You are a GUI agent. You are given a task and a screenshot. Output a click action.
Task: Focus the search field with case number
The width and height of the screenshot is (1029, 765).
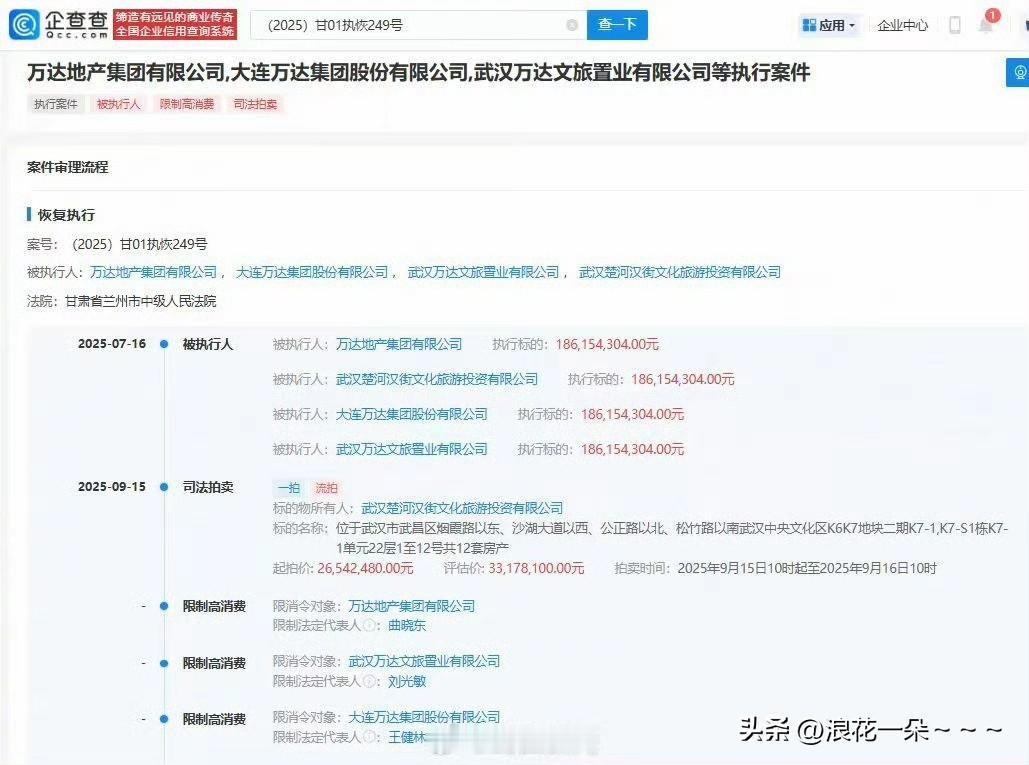pos(419,25)
